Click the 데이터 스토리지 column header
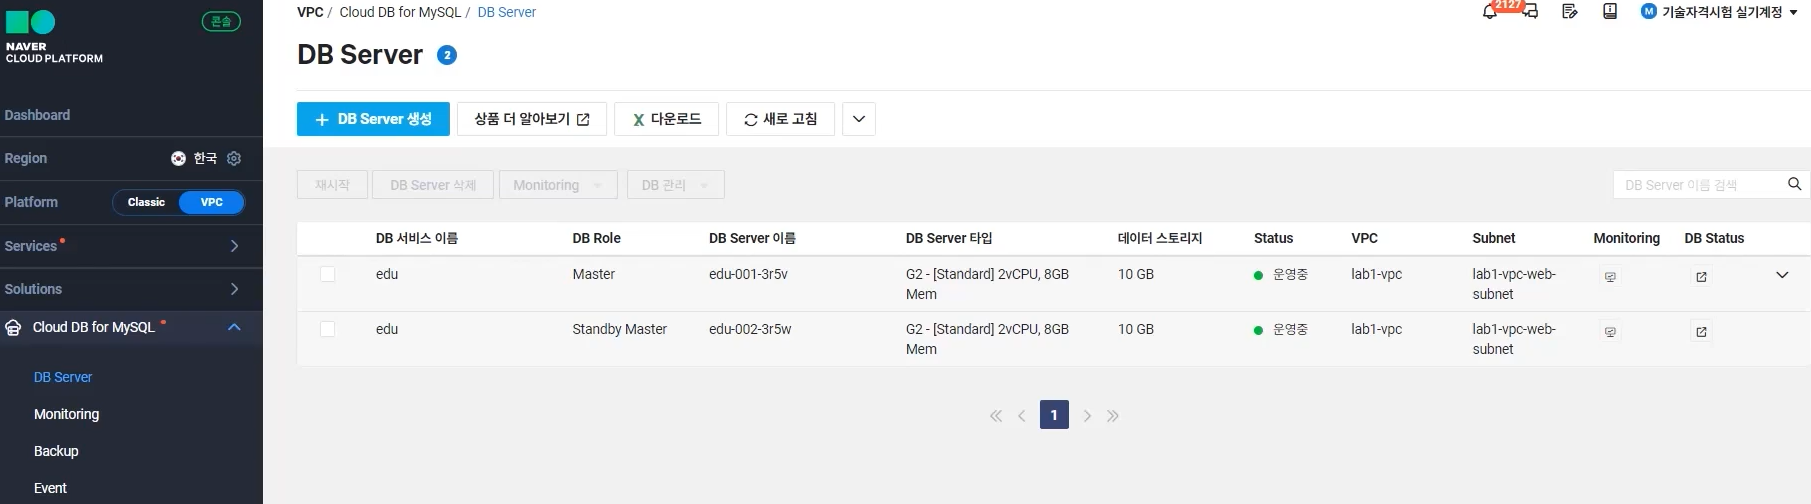 1160,238
